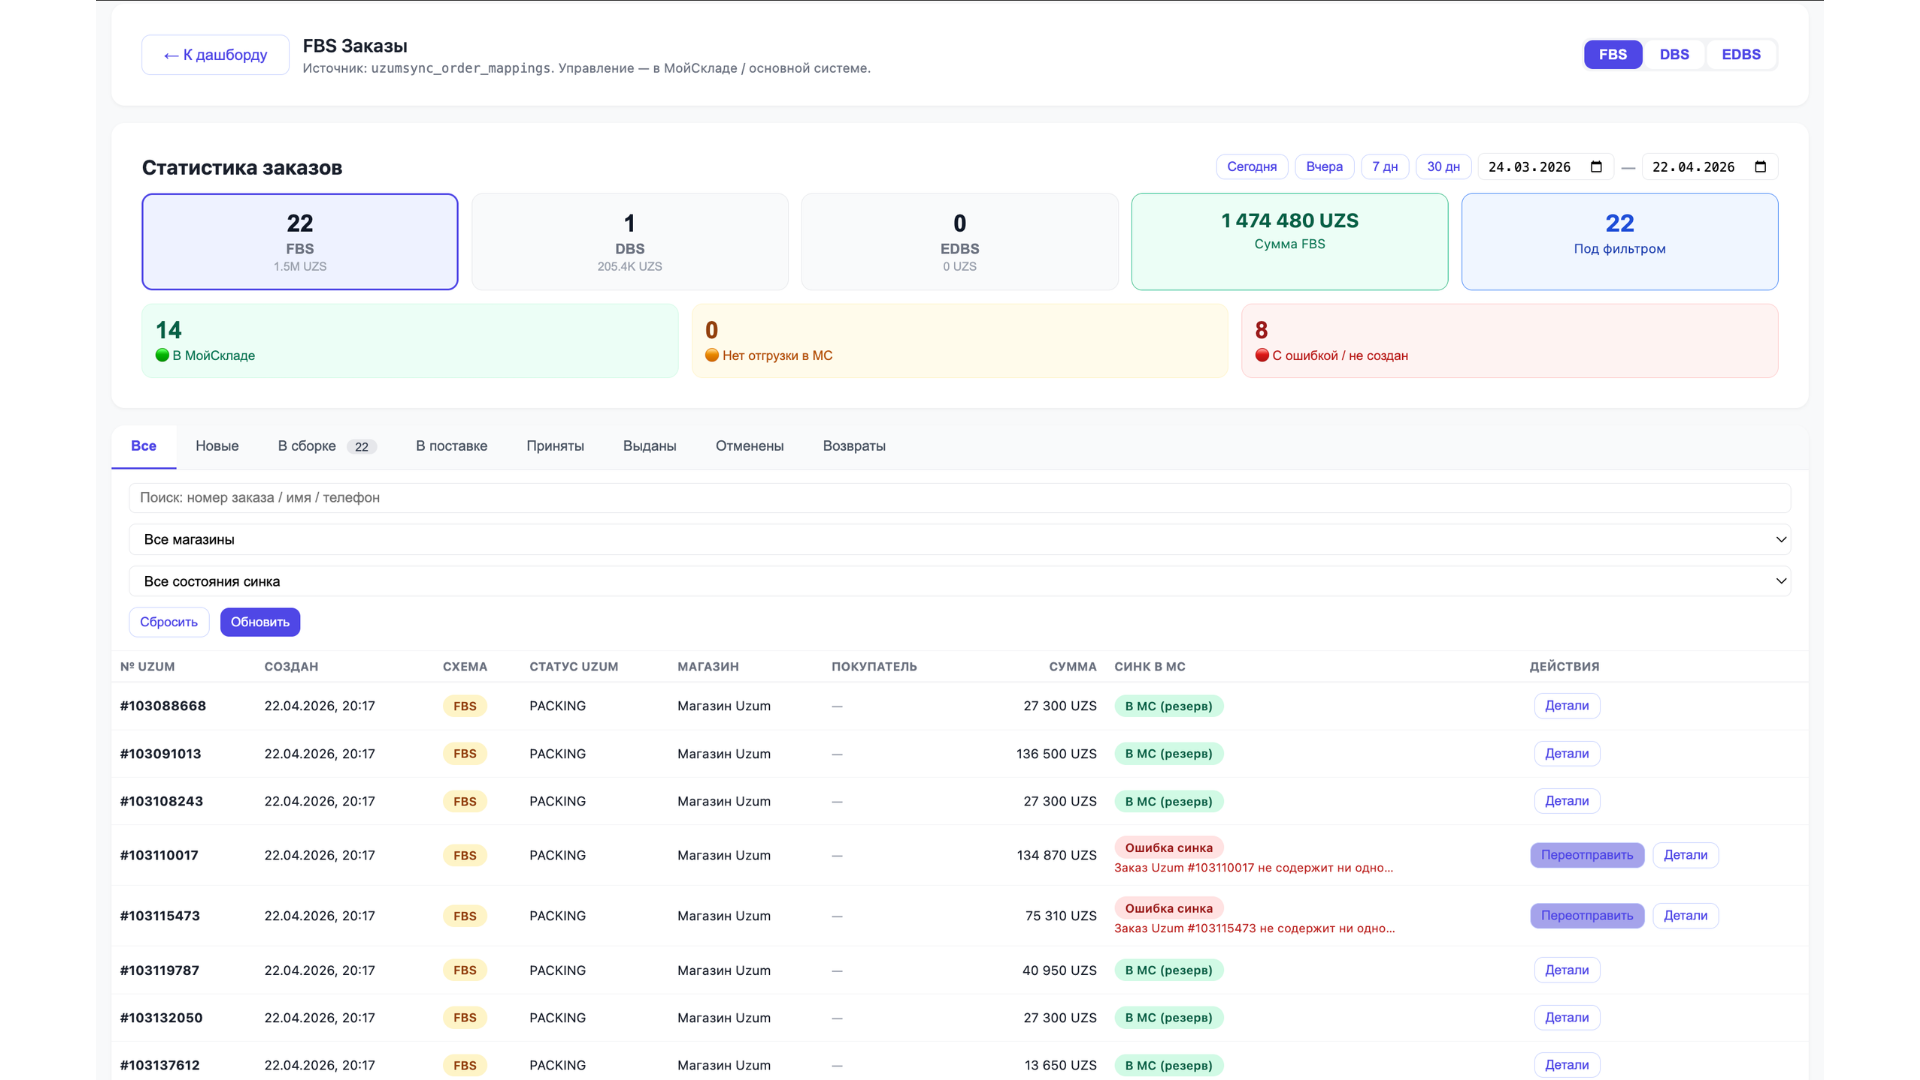Expand the 'Все состояния синка' dropdown
Image resolution: width=1920 pixels, height=1080 pixels.
coord(959,582)
